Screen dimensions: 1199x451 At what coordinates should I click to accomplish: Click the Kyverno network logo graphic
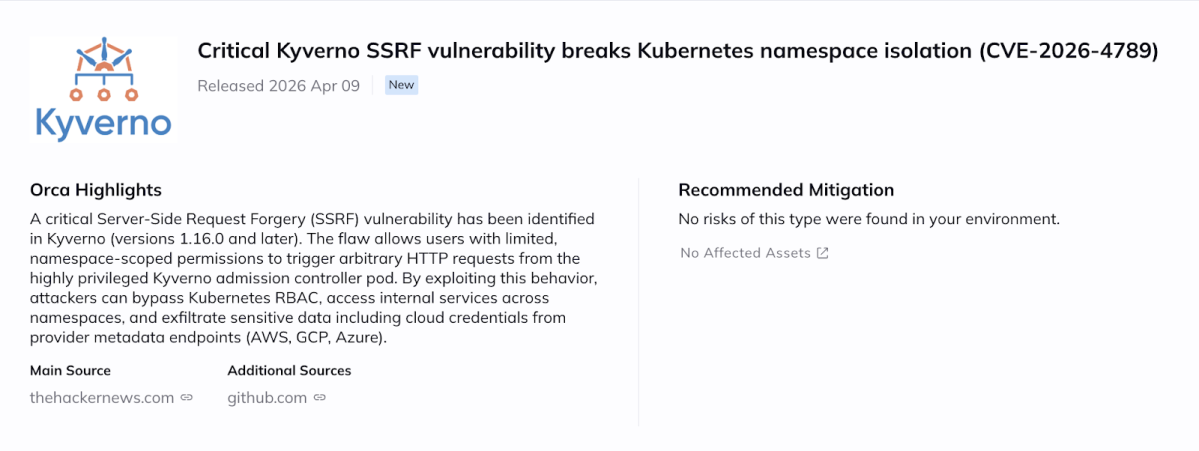(x=103, y=69)
